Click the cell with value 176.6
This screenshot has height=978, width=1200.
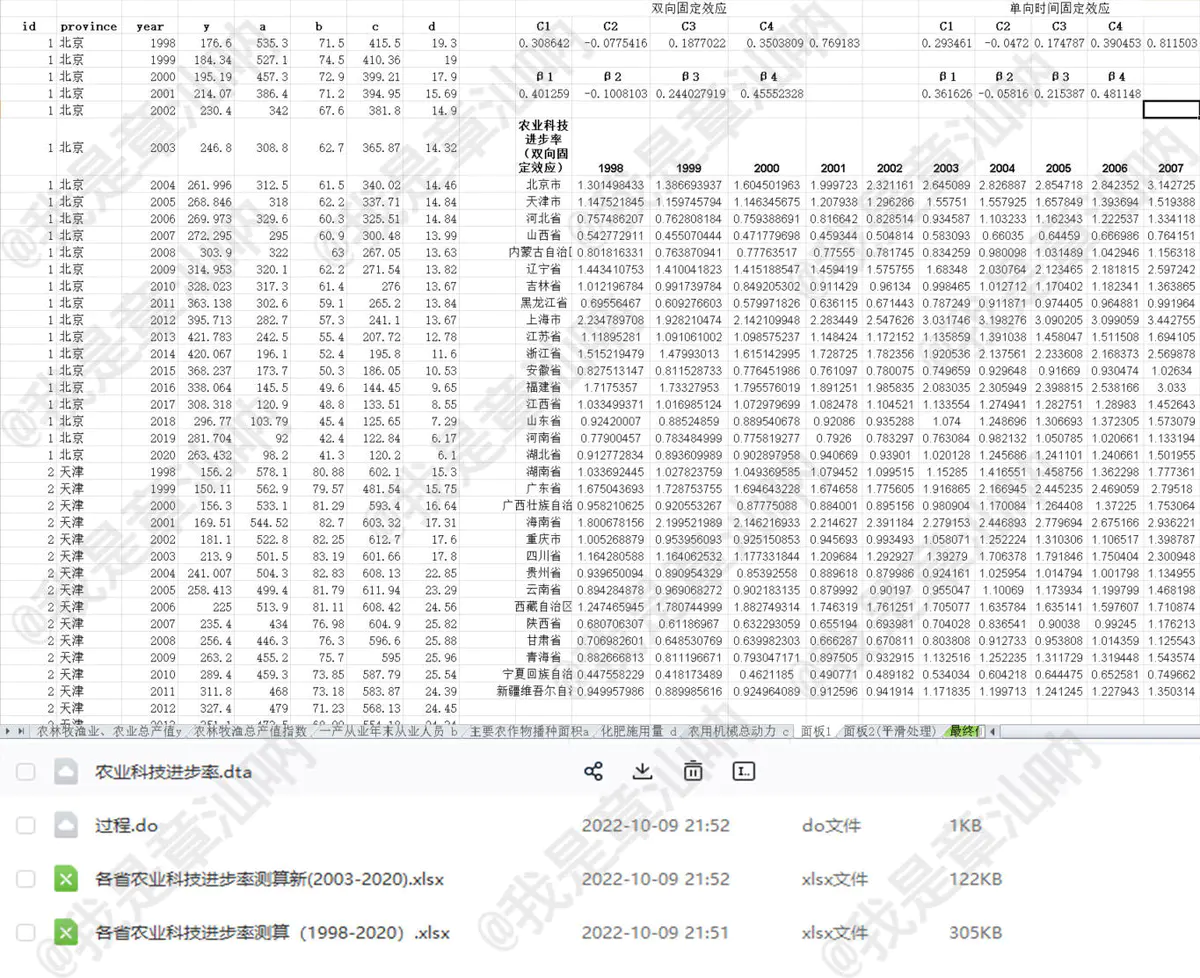(215, 43)
